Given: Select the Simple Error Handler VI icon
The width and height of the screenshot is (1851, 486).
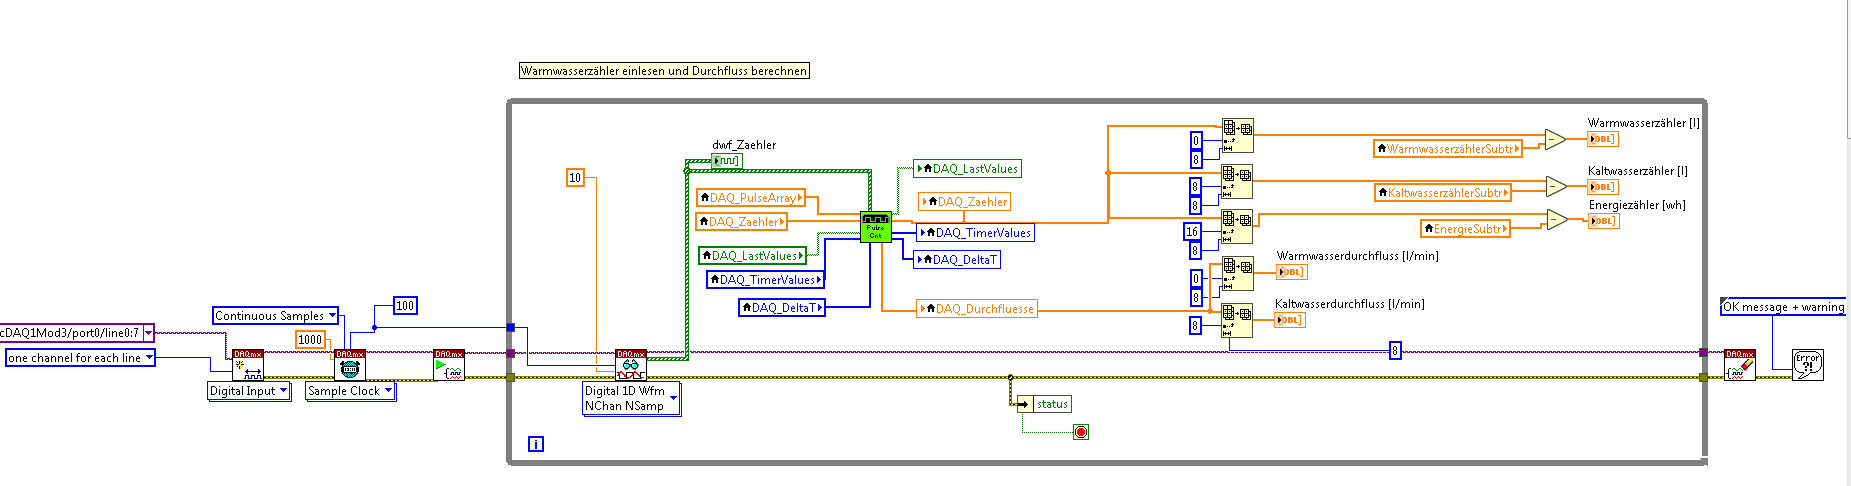Looking at the screenshot, I should click(x=1807, y=365).
